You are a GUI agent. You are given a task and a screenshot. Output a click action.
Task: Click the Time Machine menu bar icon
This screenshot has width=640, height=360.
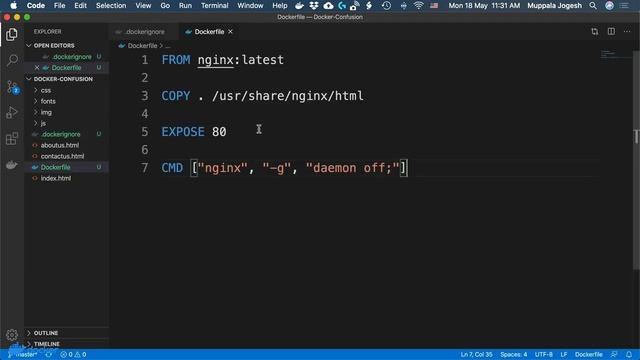tap(386, 6)
